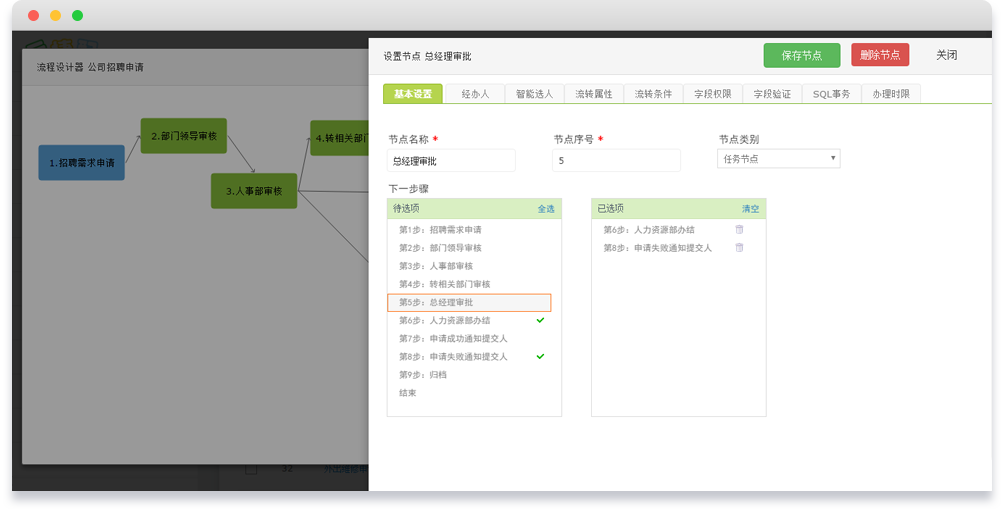The image size is (1003, 510).
Task: Open the 节点类别 dropdown
Action: pos(778,159)
